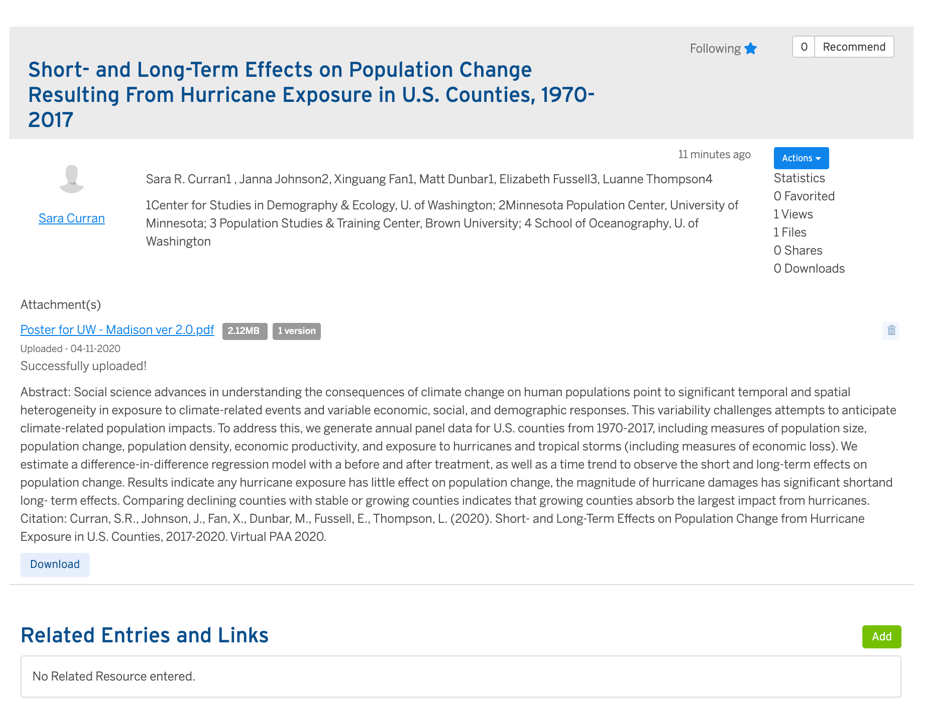Toggle the Following status text
The image size is (931, 722).
tap(714, 48)
